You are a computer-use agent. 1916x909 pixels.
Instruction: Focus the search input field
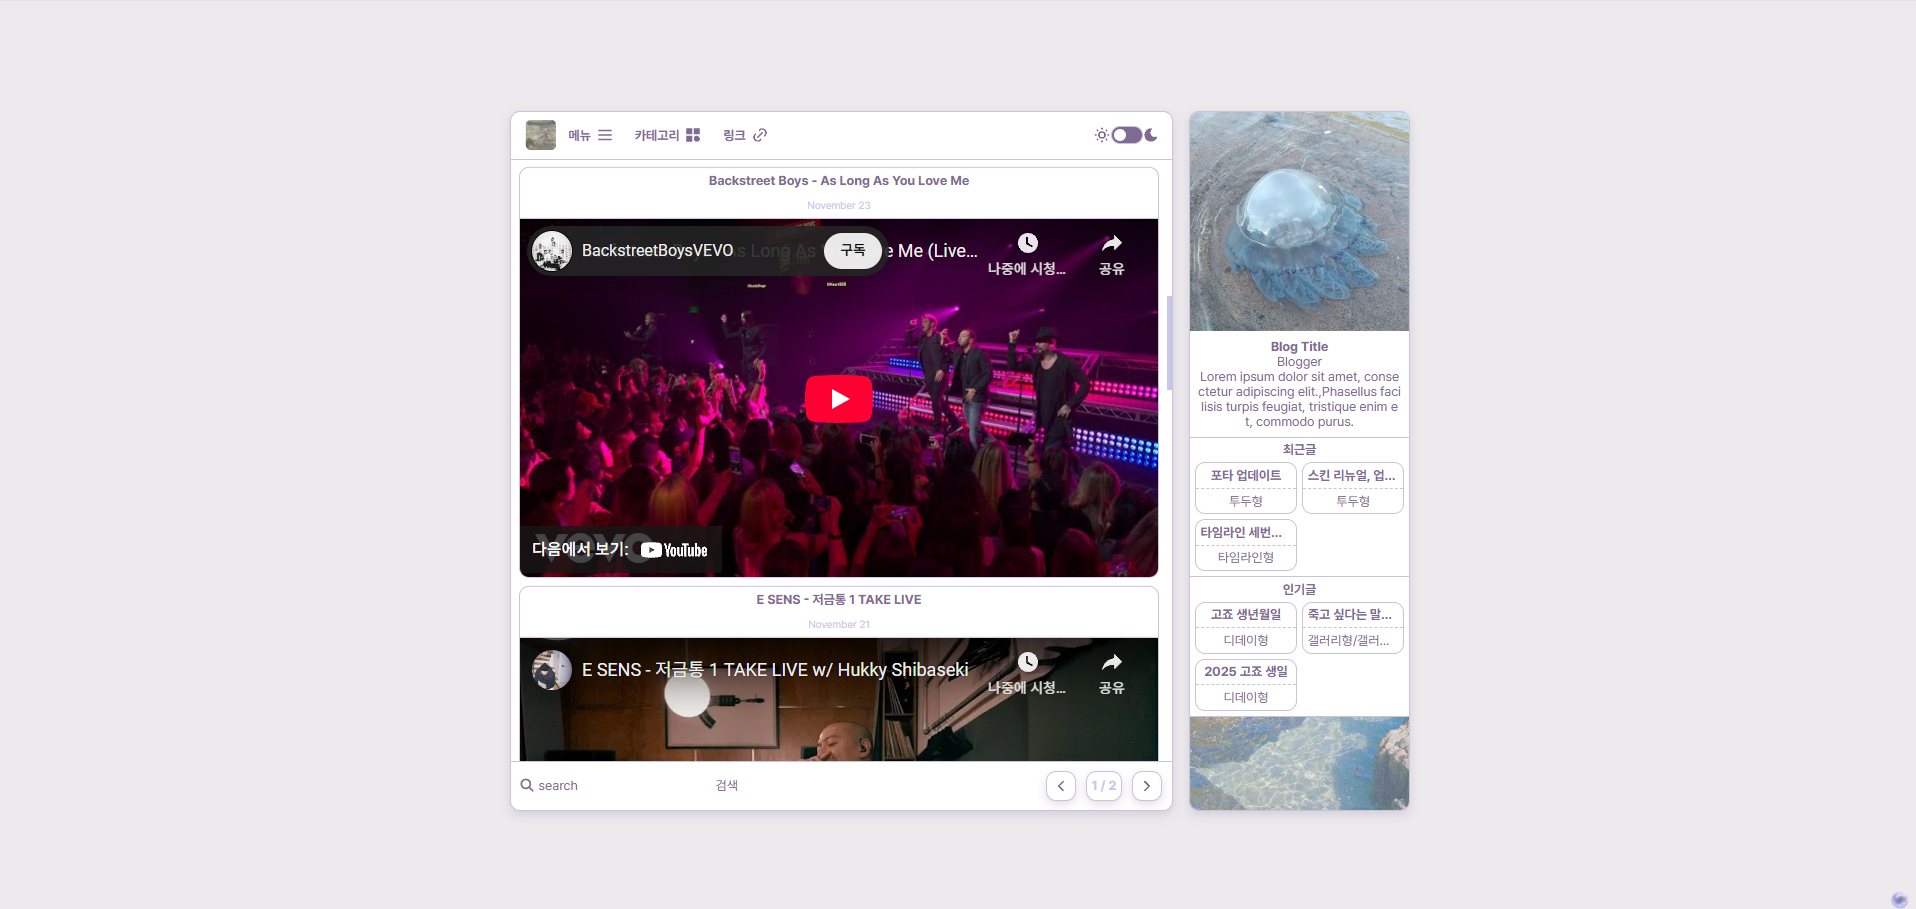(x=620, y=786)
